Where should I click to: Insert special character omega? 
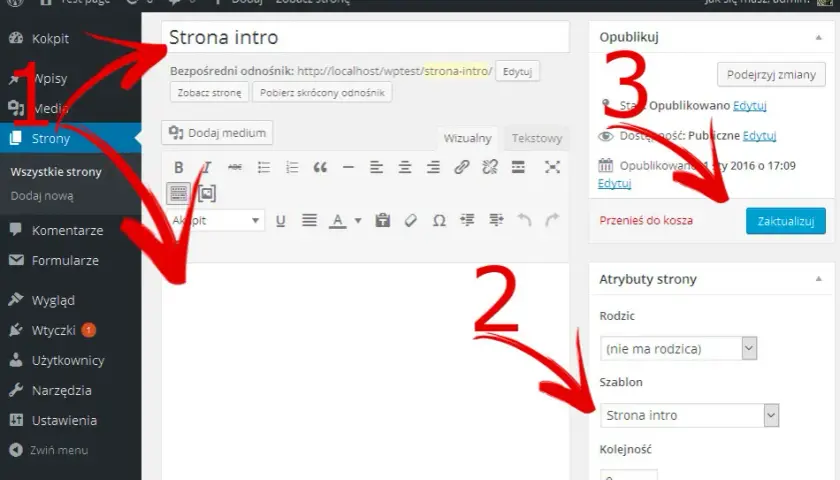click(x=439, y=220)
